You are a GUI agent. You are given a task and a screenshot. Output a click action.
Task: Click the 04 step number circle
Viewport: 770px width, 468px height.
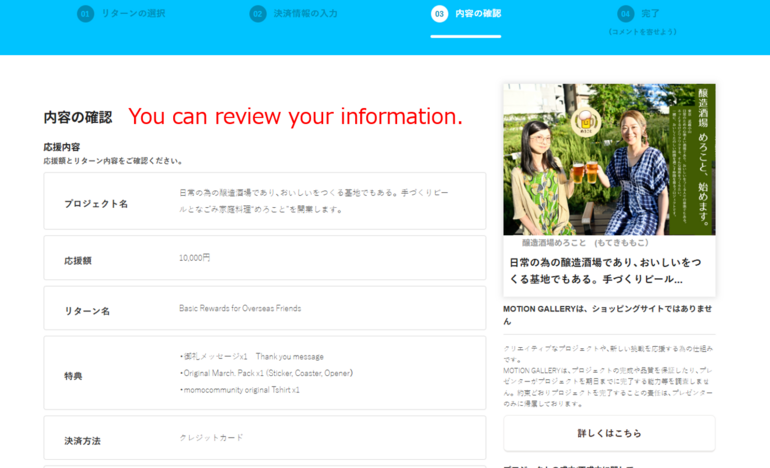click(626, 14)
